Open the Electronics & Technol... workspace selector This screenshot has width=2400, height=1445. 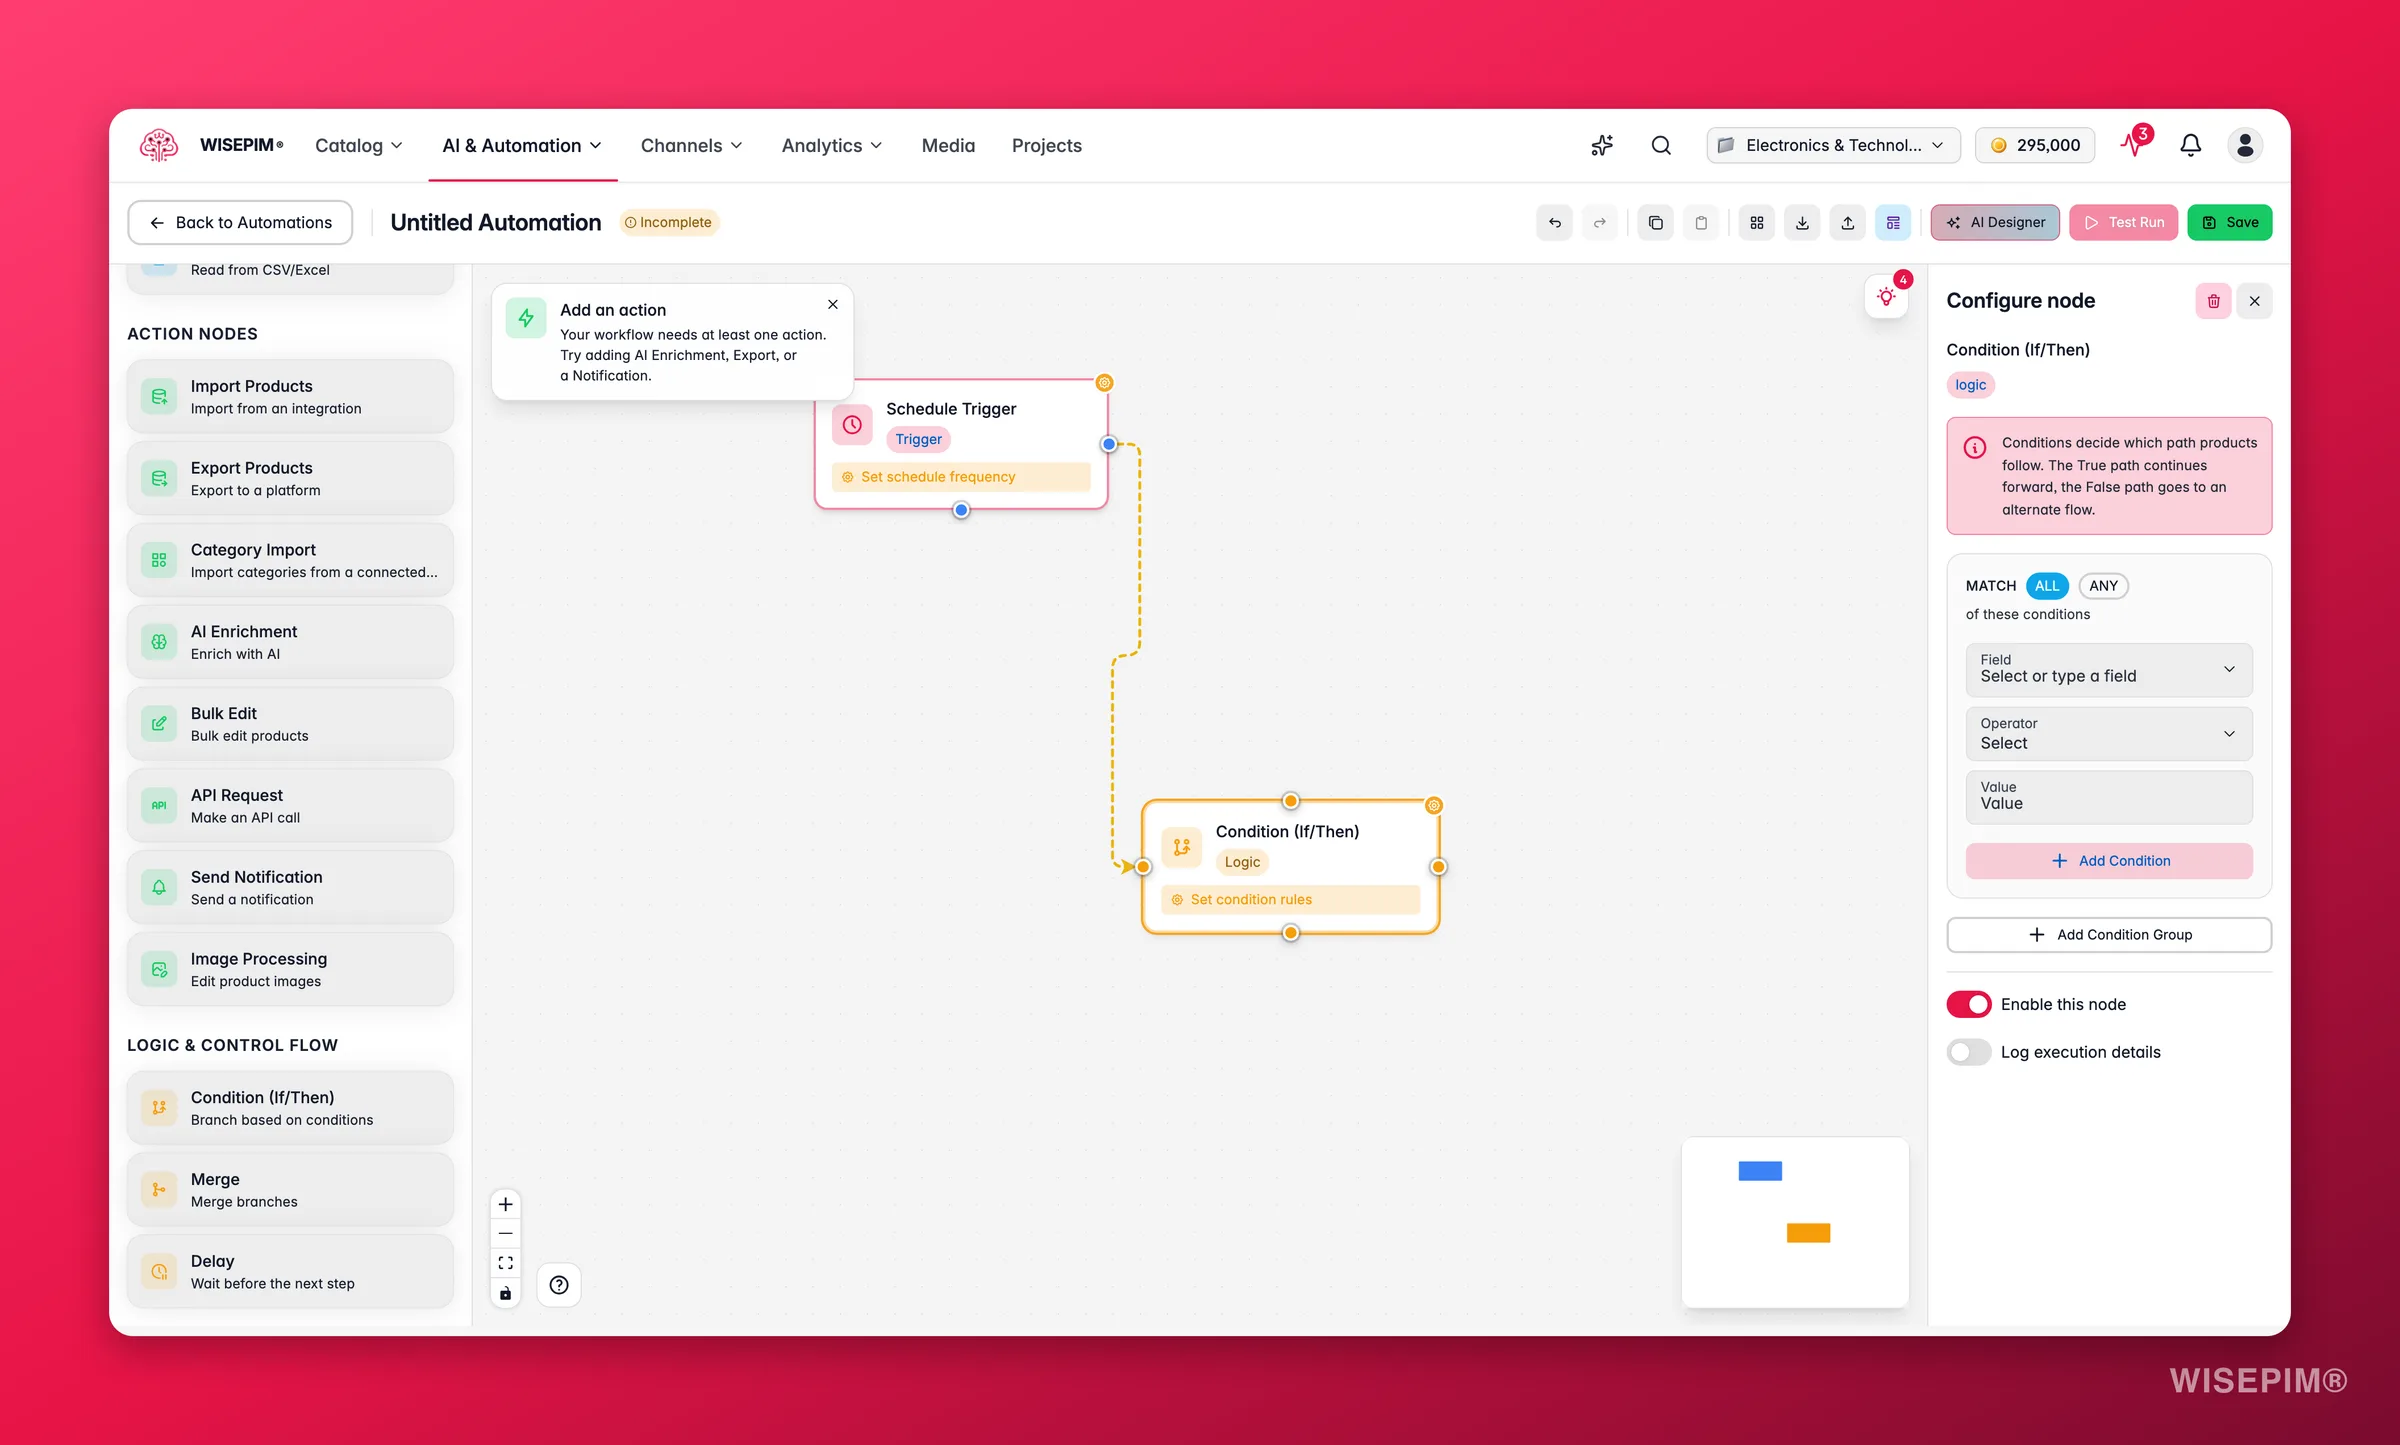(x=1832, y=145)
